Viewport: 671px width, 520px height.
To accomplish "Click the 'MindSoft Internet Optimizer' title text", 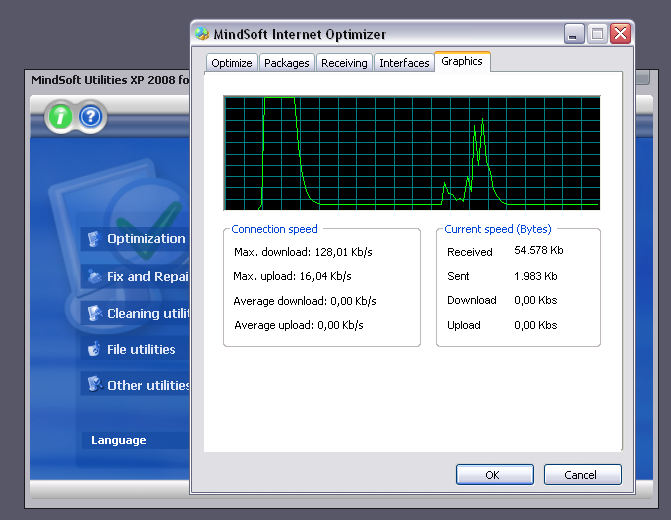I will pos(300,34).
